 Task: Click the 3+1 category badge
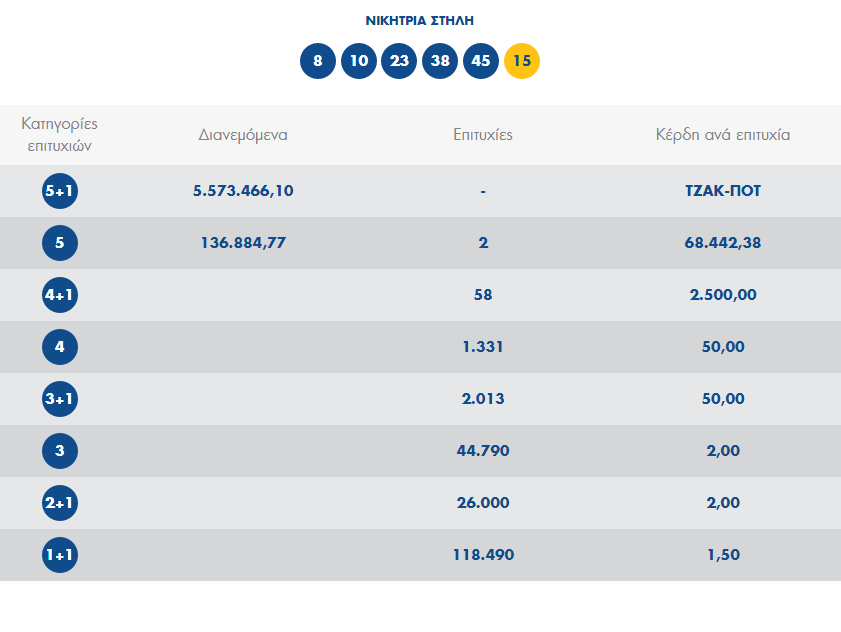(60, 399)
